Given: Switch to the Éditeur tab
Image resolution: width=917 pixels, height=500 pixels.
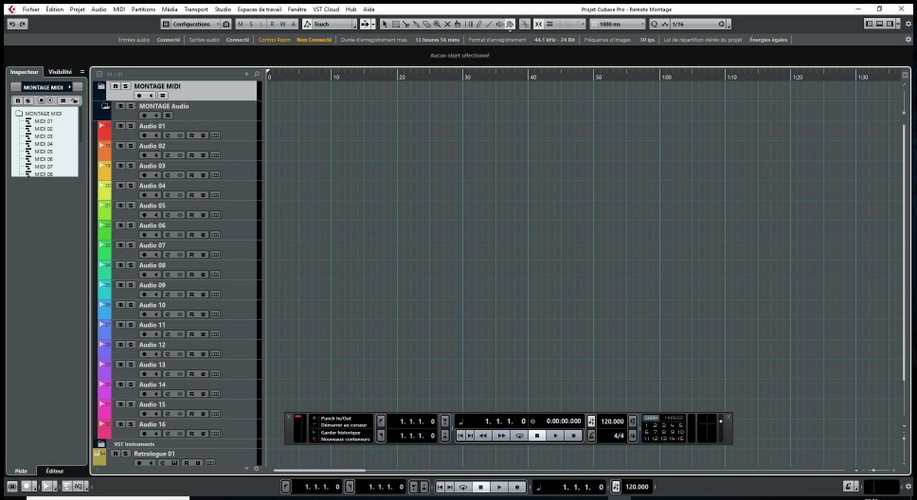Looking at the screenshot, I should pos(54,470).
